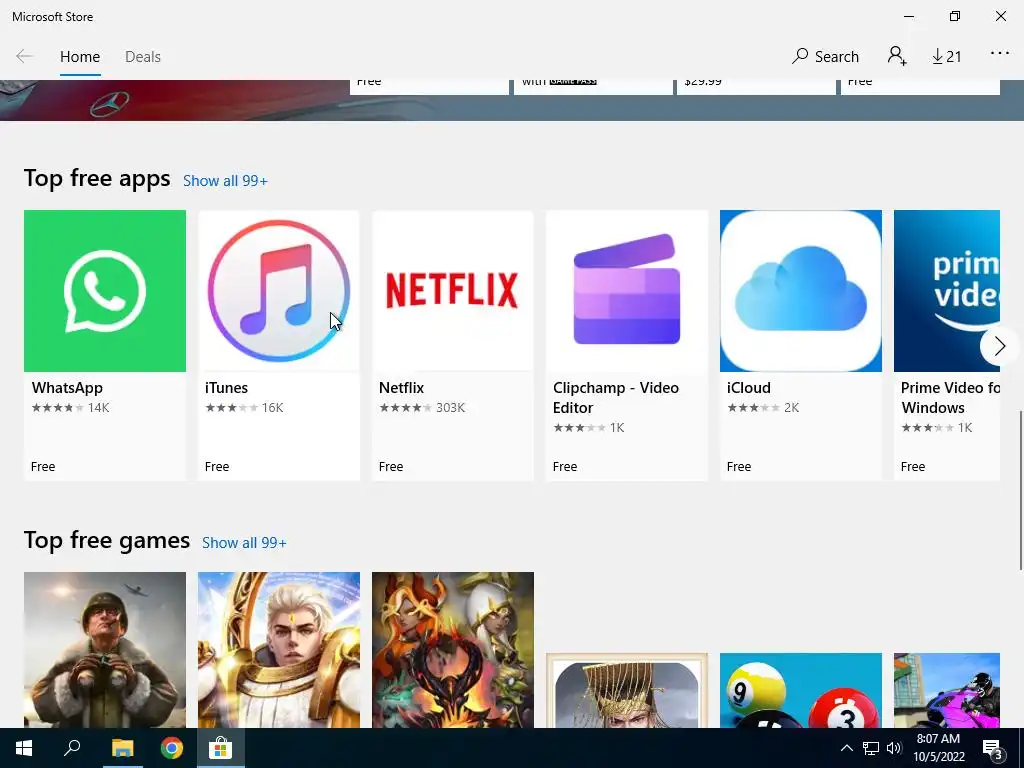Screen dimensions: 1024x768
Task: Open the emperor portrait game thumbnail
Action: coord(627,690)
